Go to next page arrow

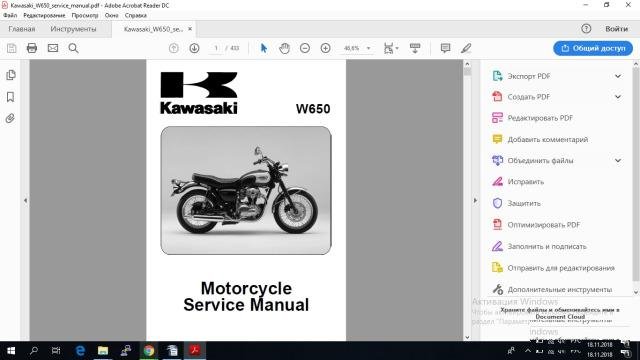click(x=194, y=48)
